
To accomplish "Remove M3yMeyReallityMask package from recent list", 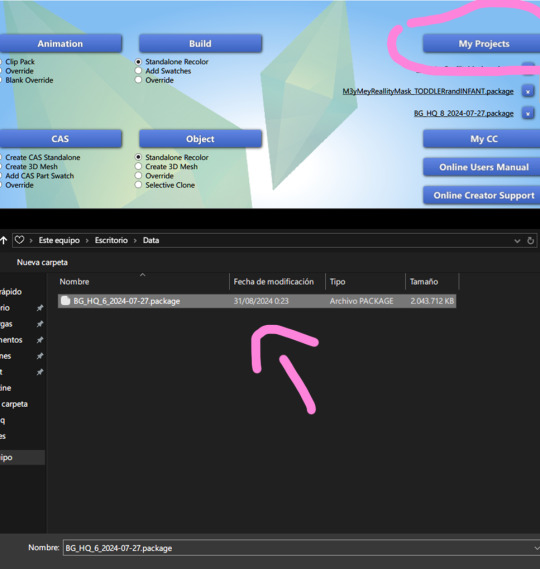I will (x=528, y=91).
